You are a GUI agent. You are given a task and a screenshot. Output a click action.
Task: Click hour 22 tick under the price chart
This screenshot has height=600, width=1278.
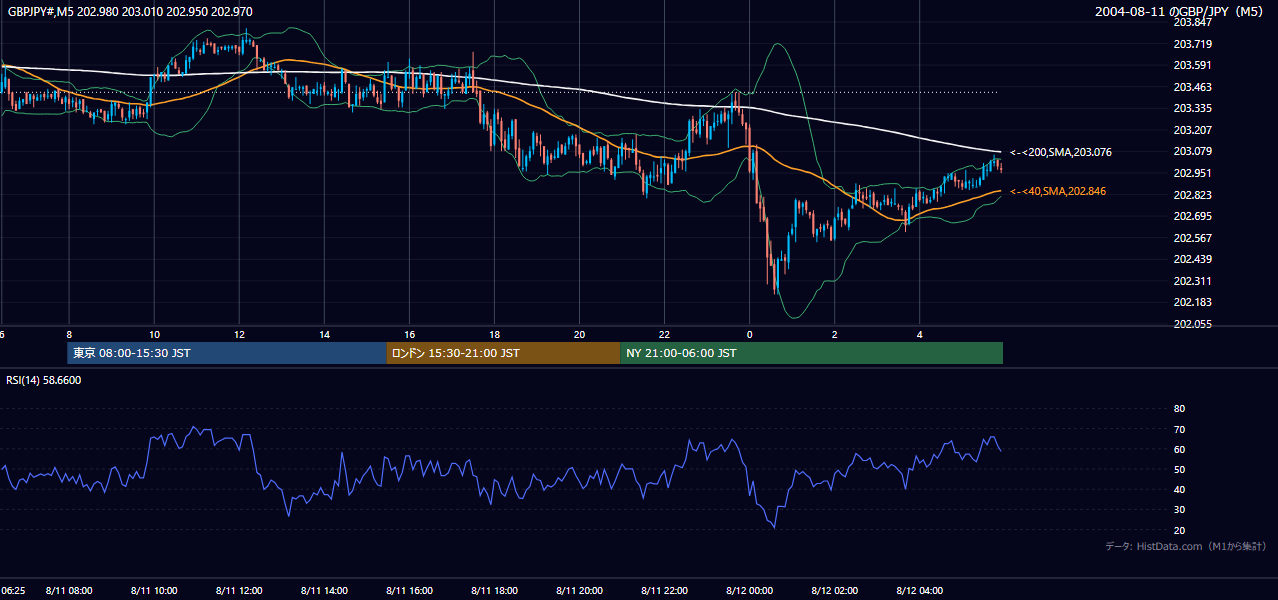(664, 334)
